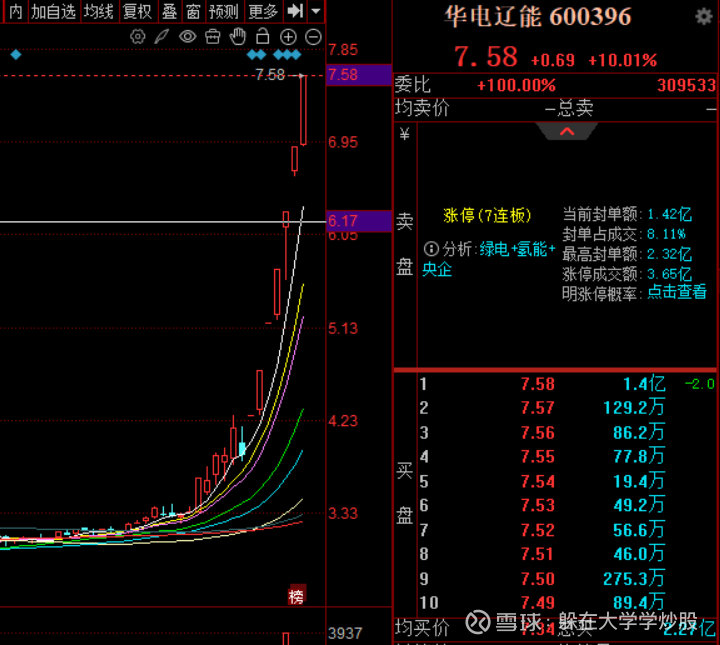Click buy level 2 price 7.57
The width and height of the screenshot is (720, 645).
click(538, 408)
